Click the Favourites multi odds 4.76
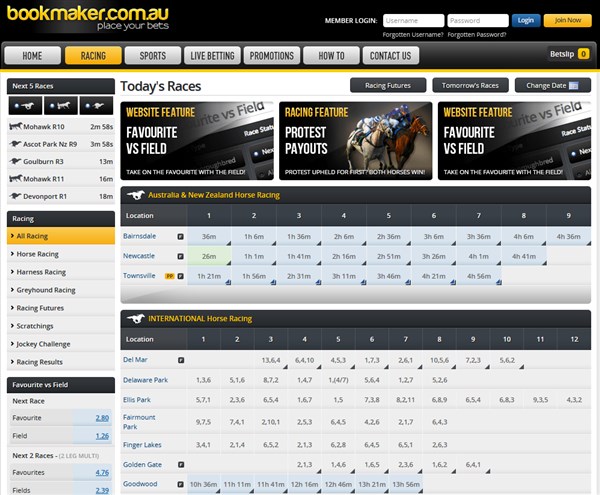The height and width of the screenshot is (495, 600). point(102,473)
